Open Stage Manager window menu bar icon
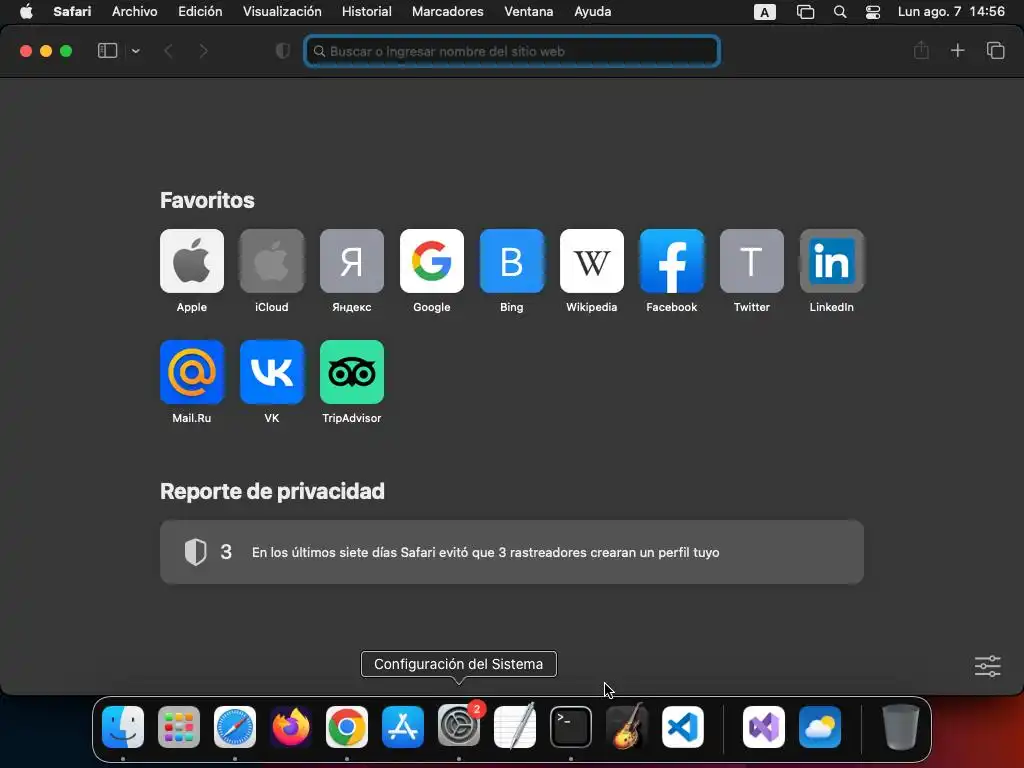1024x768 pixels. (805, 12)
